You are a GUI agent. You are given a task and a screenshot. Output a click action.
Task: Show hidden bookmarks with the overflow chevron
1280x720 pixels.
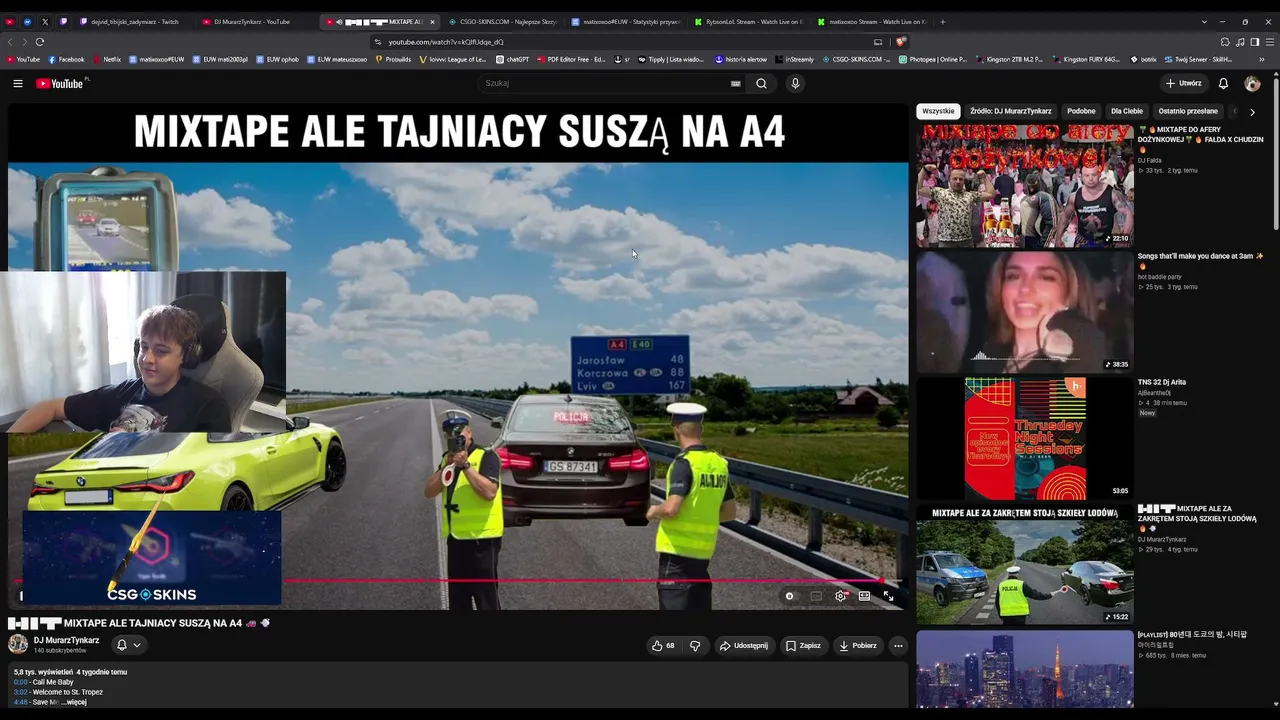tap(1262, 60)
